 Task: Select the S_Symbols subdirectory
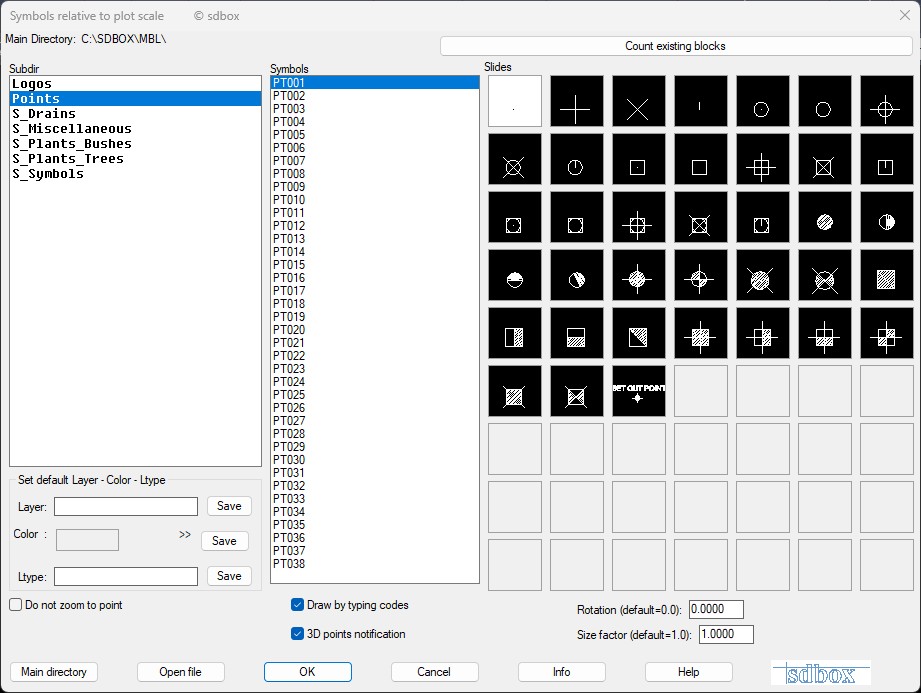(135, 174)
